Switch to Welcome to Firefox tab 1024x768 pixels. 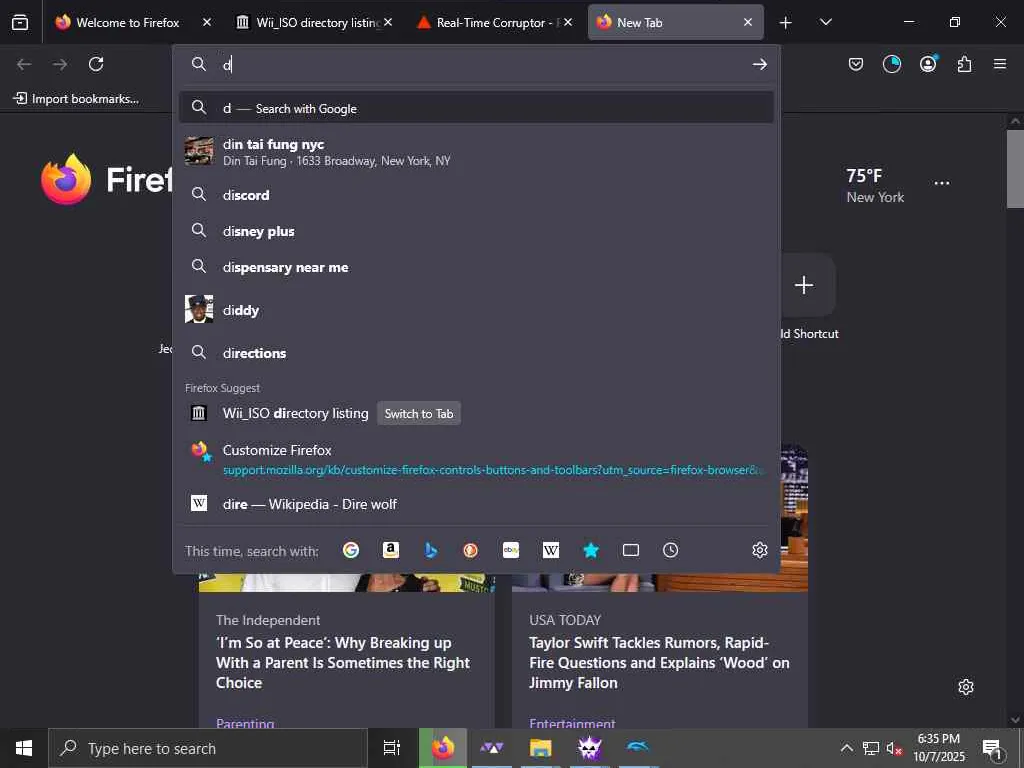[127, 22]
